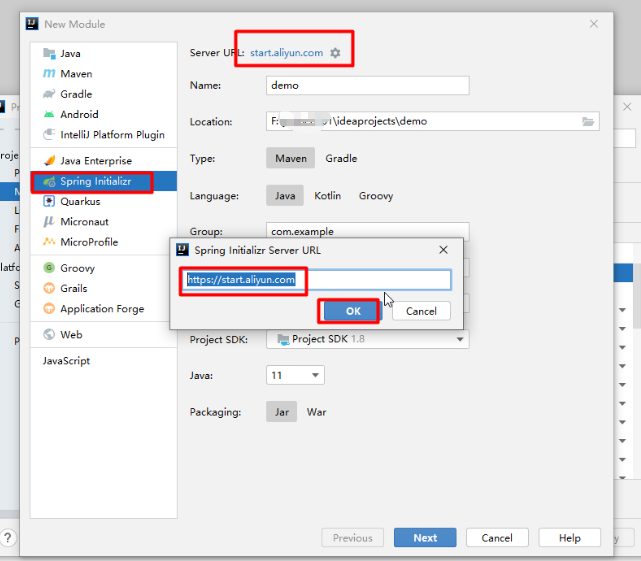This screenshot has width=641, height=561.
Task: Click the Name input field
Action: 368,85
